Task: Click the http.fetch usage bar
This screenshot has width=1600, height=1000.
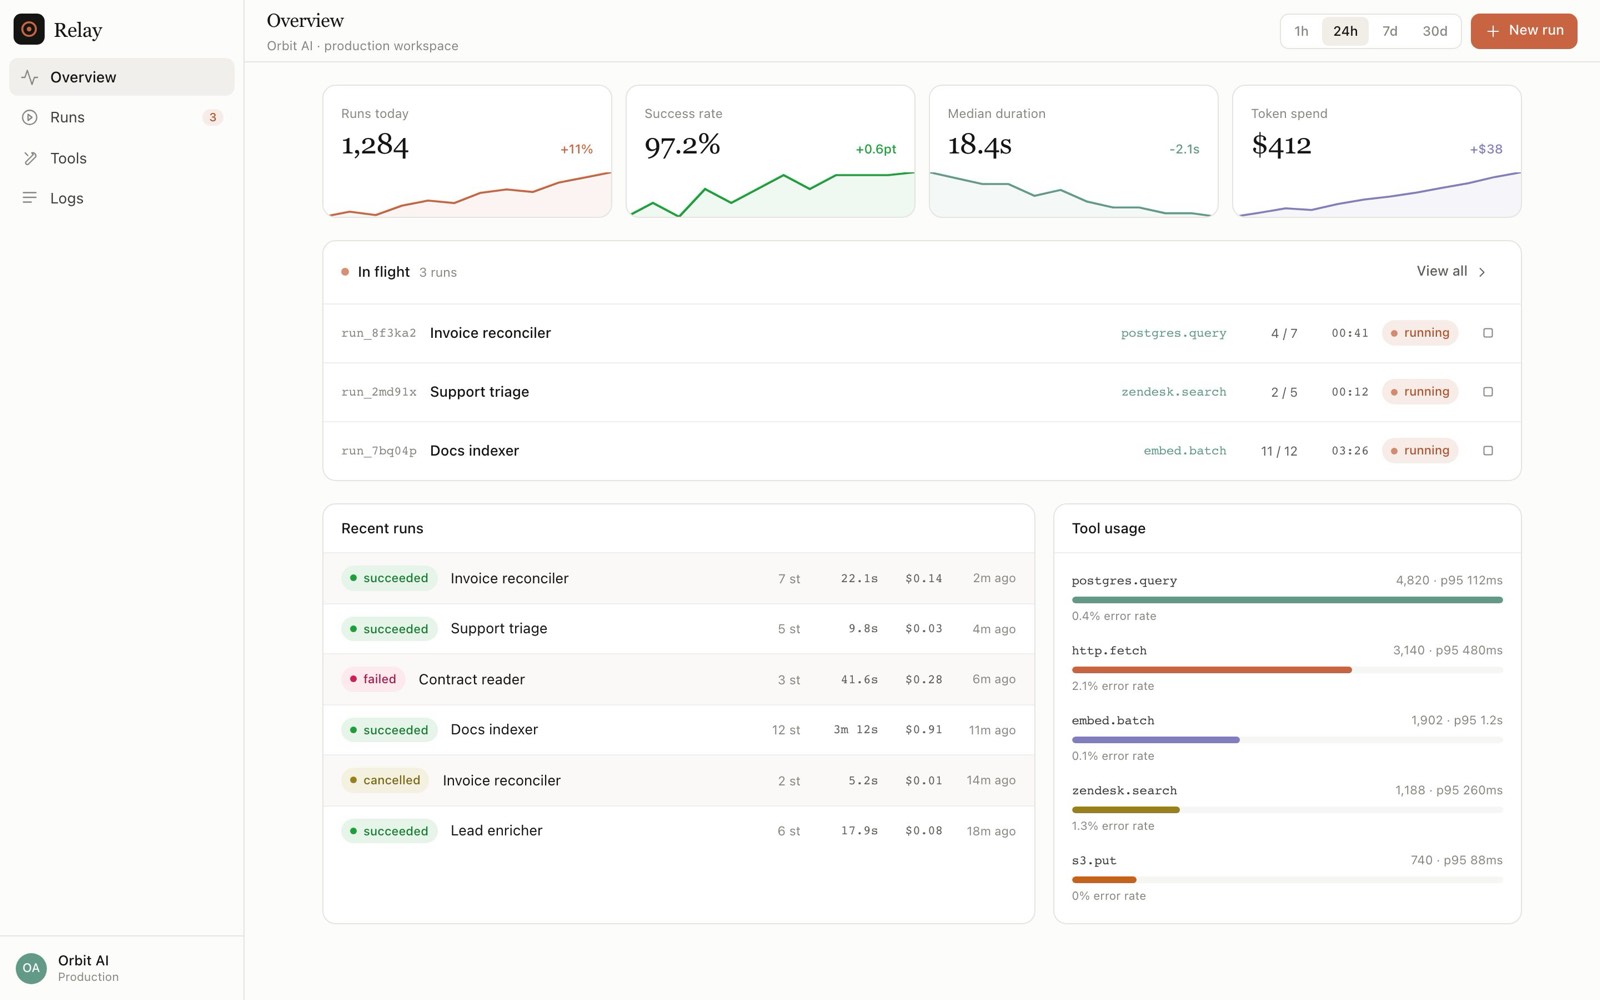Action: tap(1287, 670)
